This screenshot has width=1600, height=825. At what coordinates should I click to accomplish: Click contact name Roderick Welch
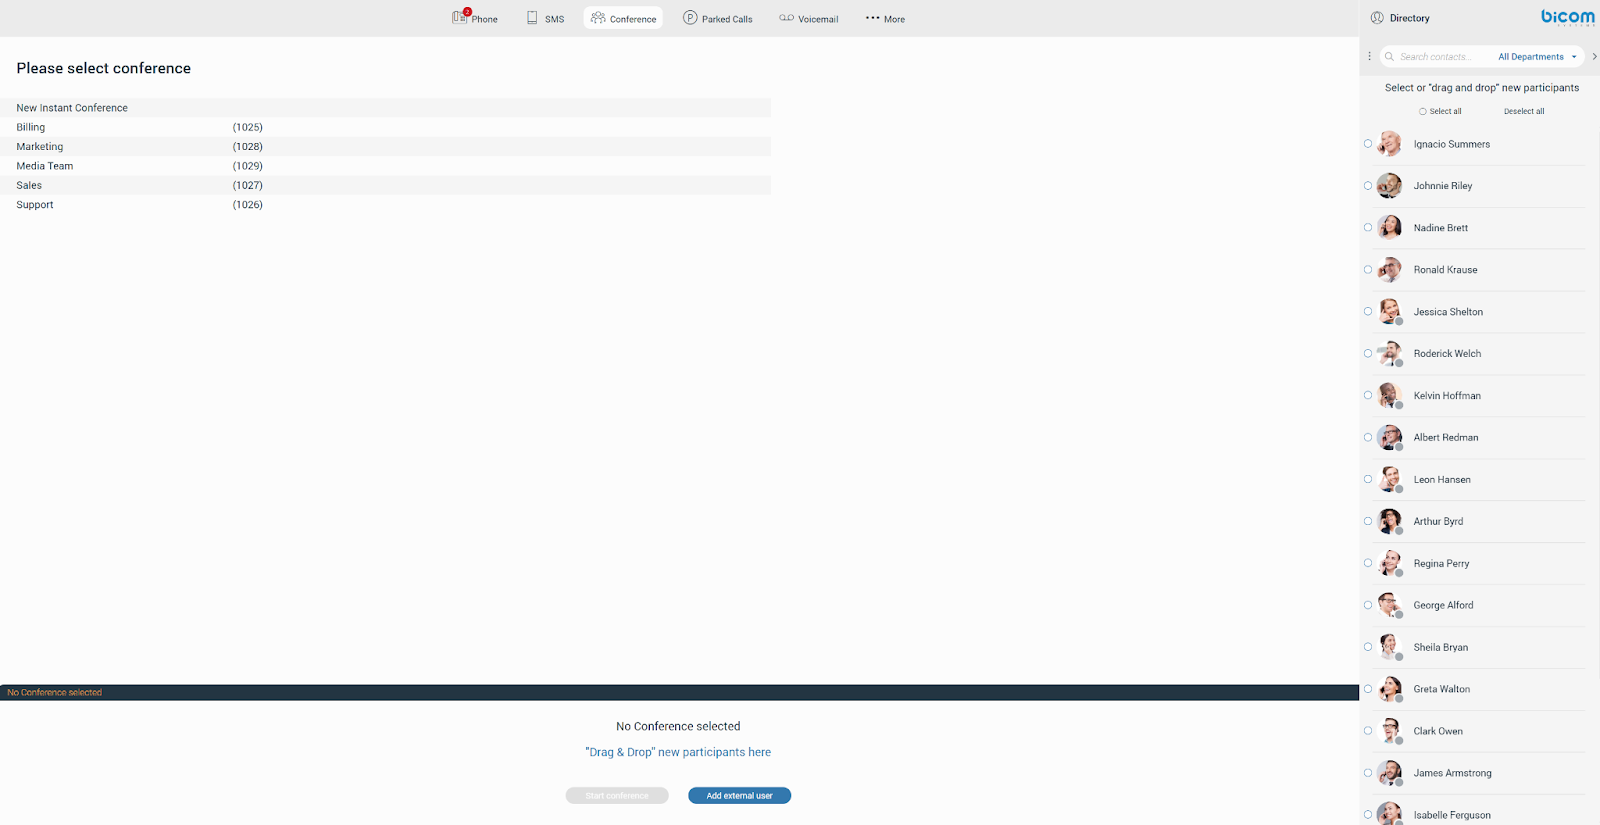tap(1447, 354)
